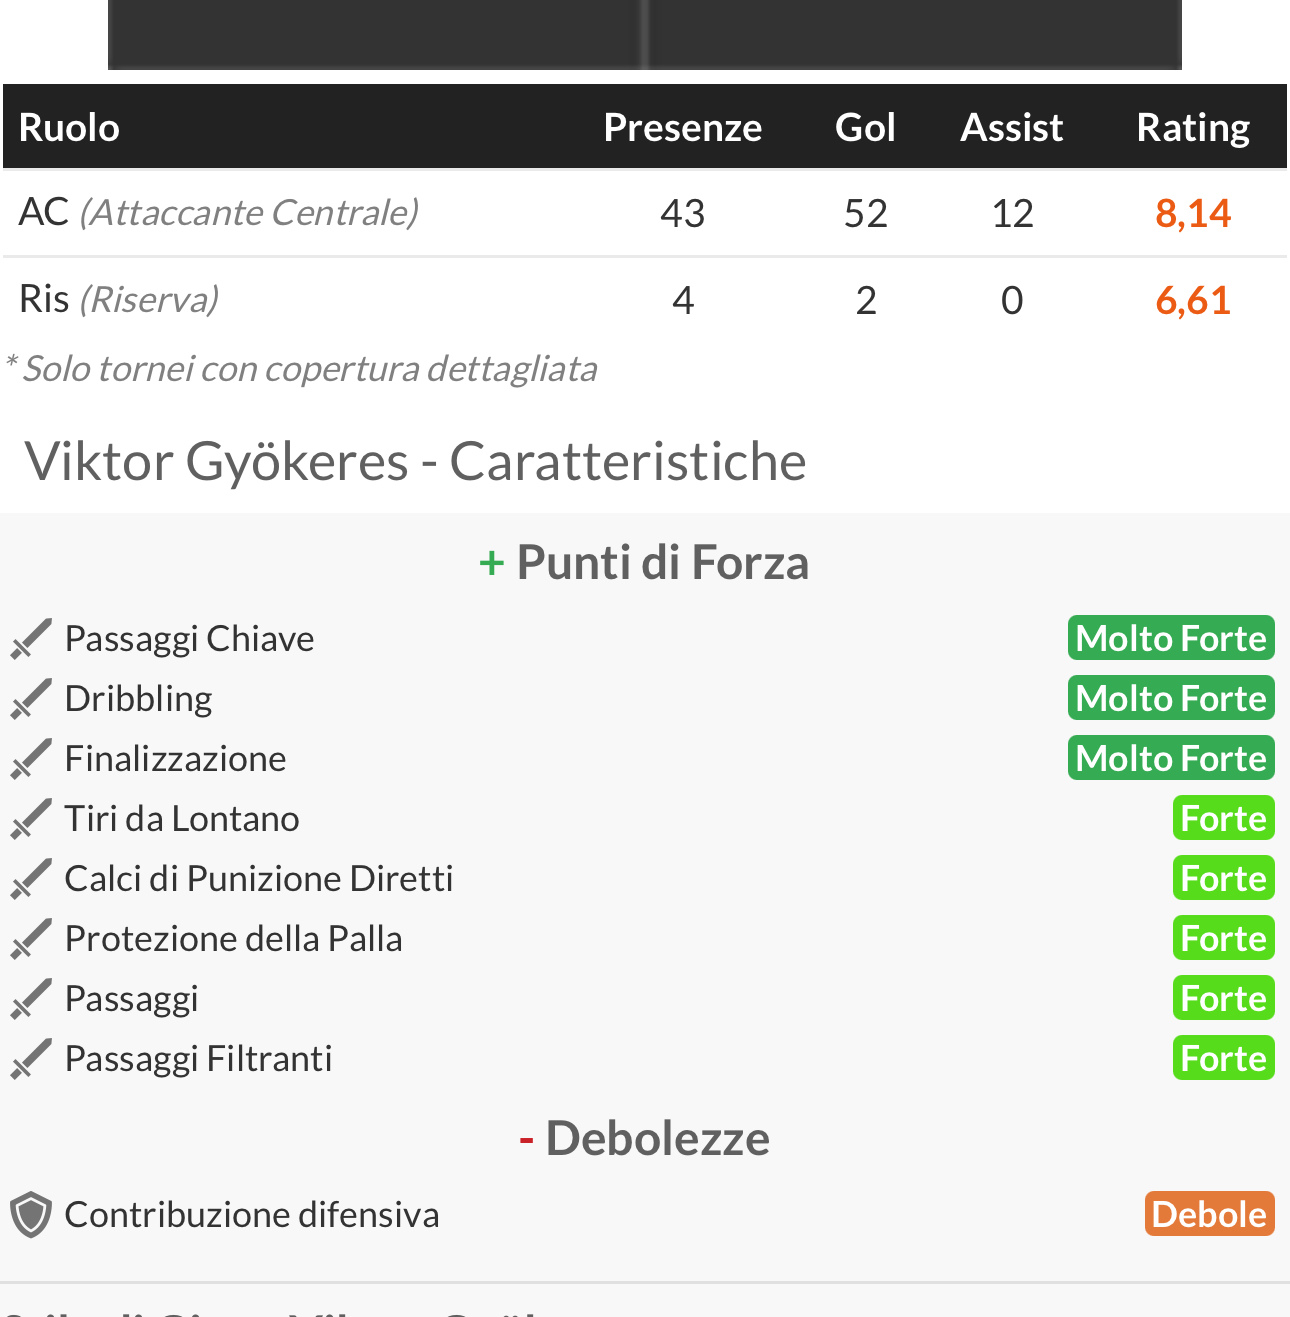
Task: Click the sword icon beside Dribbling
Action: [31, 699]
